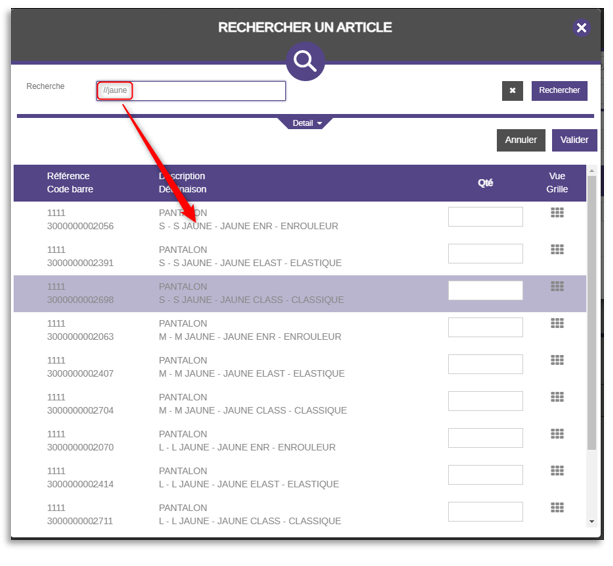Open grid view for barcode 3000000002407
613x566 pixels.
pos(557,360)
